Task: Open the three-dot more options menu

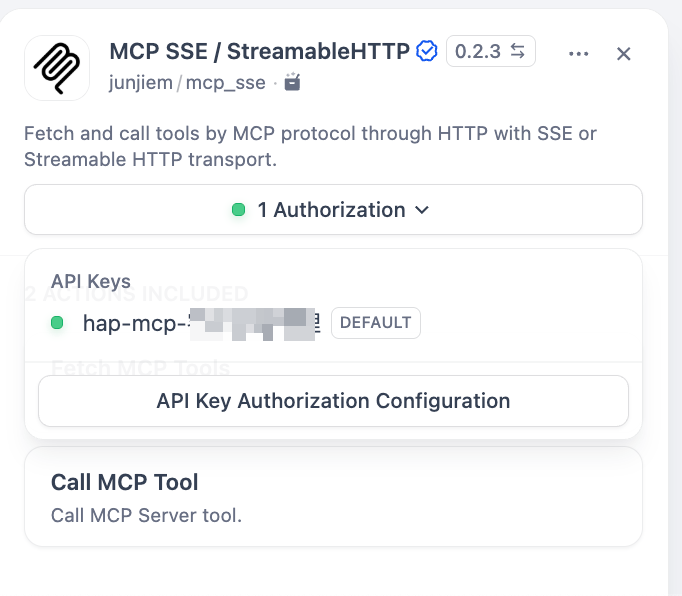Action: pos(578,54)
